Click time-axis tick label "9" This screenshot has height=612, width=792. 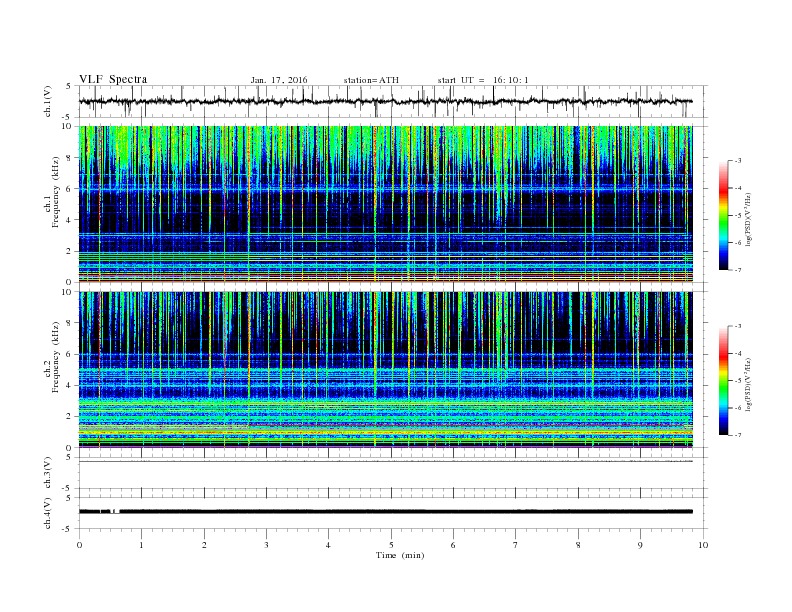640,545
